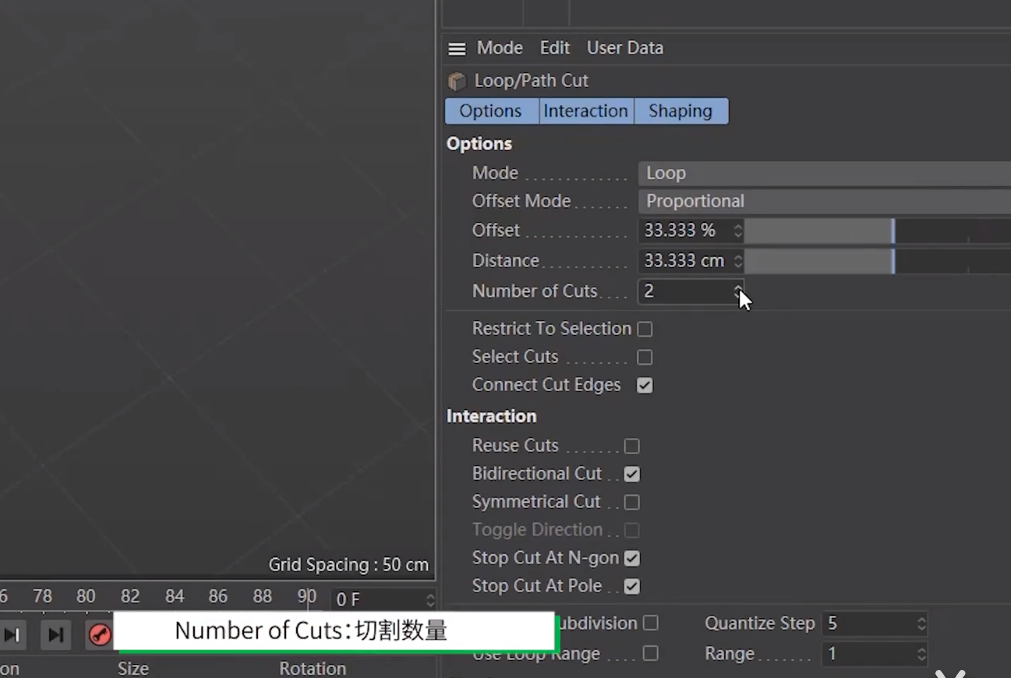Open the Edit menu
Image resolution: width=1011 pixels, height=678 pixels.
click(x=555, y=48)
